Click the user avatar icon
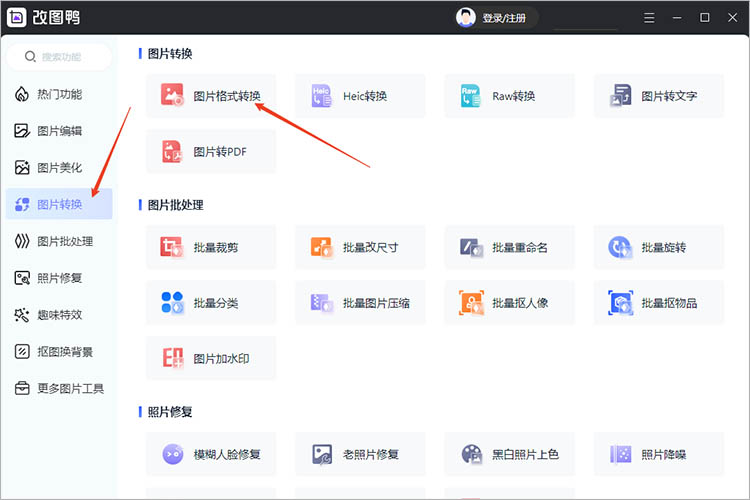Viewport: 750px width, 500px height. coord(465,18)
